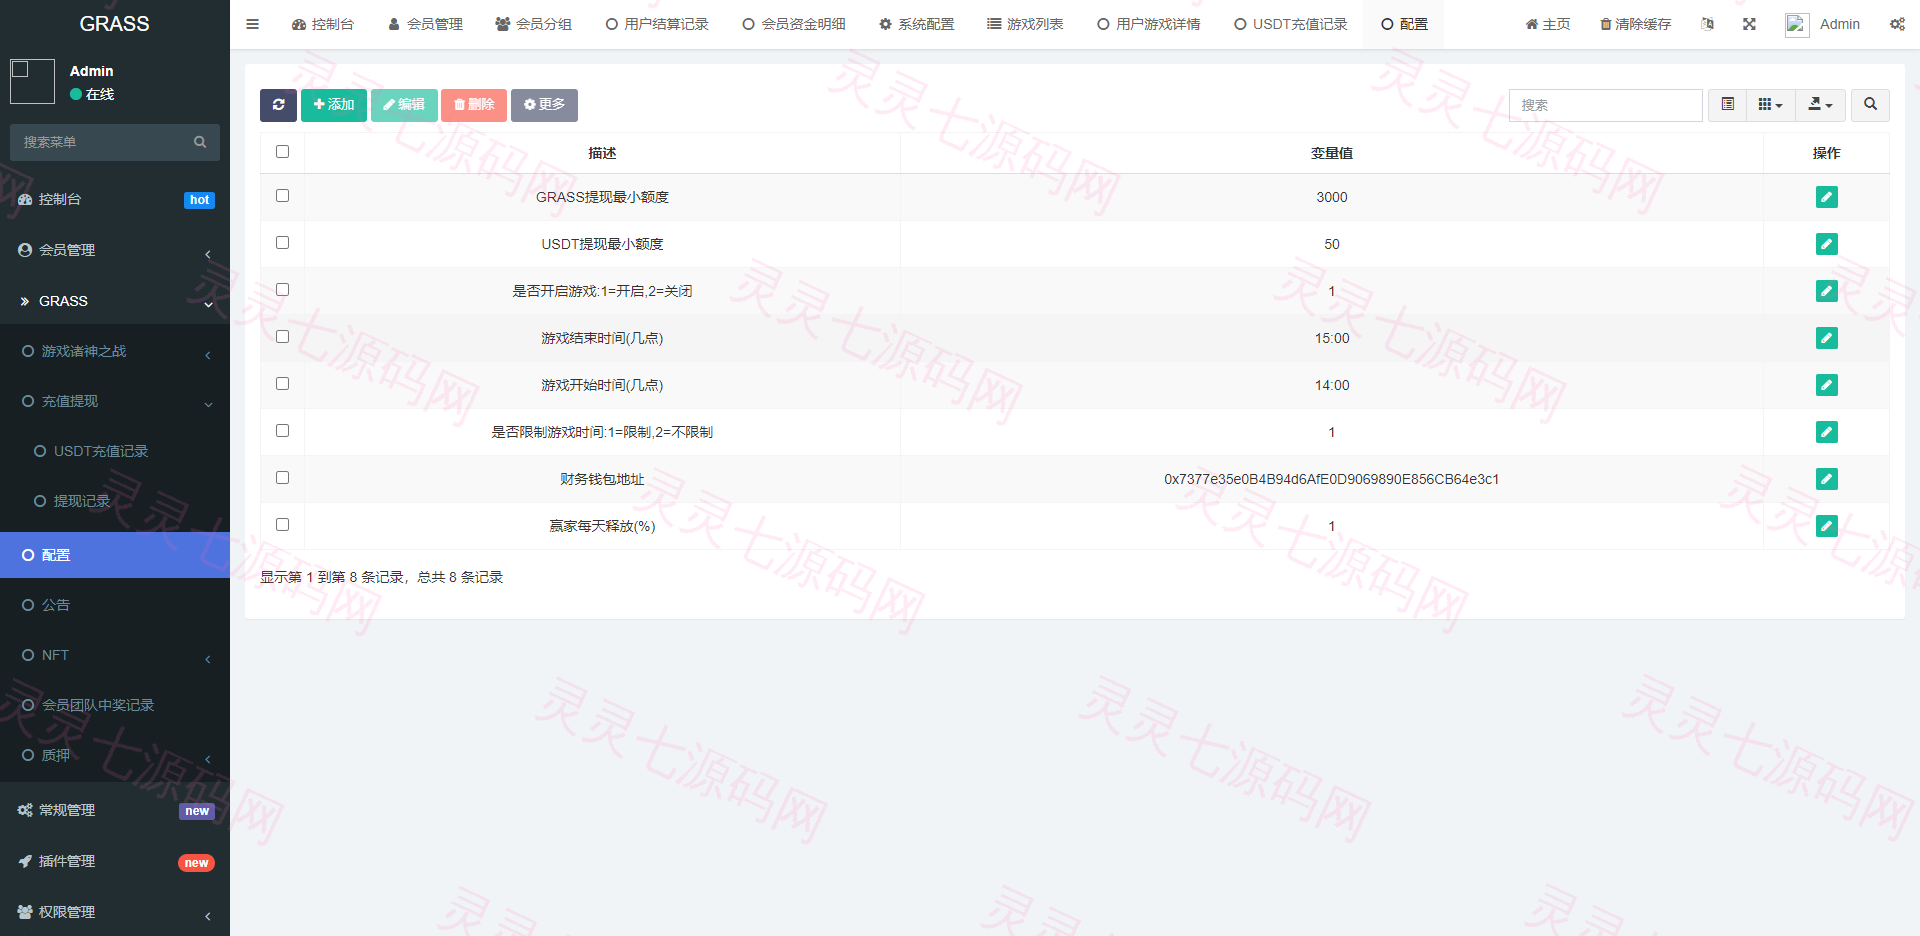Check the 游戏结束时间 row checkbox
1920x936 pixels.
coord(282,337)
